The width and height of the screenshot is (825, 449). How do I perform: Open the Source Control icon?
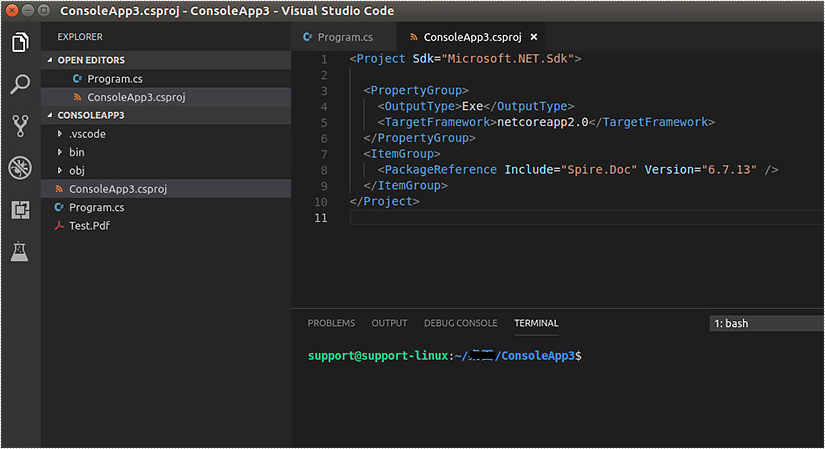(x=20, y=126)
